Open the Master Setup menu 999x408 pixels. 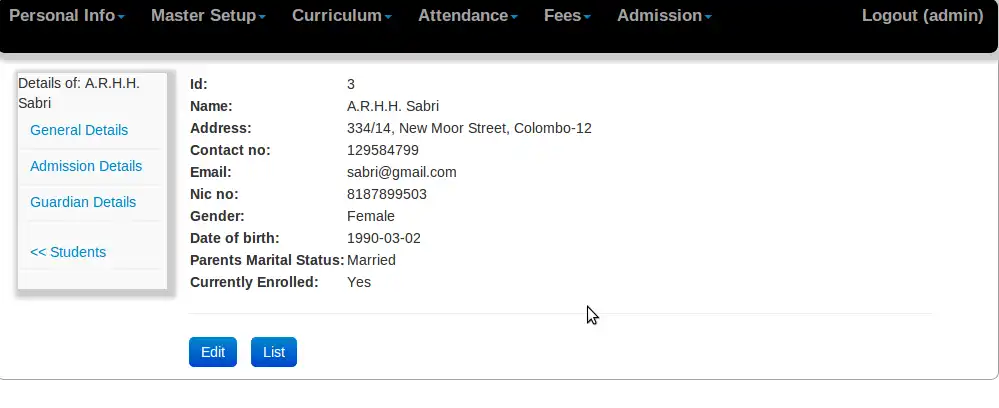(x=208, y=16)
